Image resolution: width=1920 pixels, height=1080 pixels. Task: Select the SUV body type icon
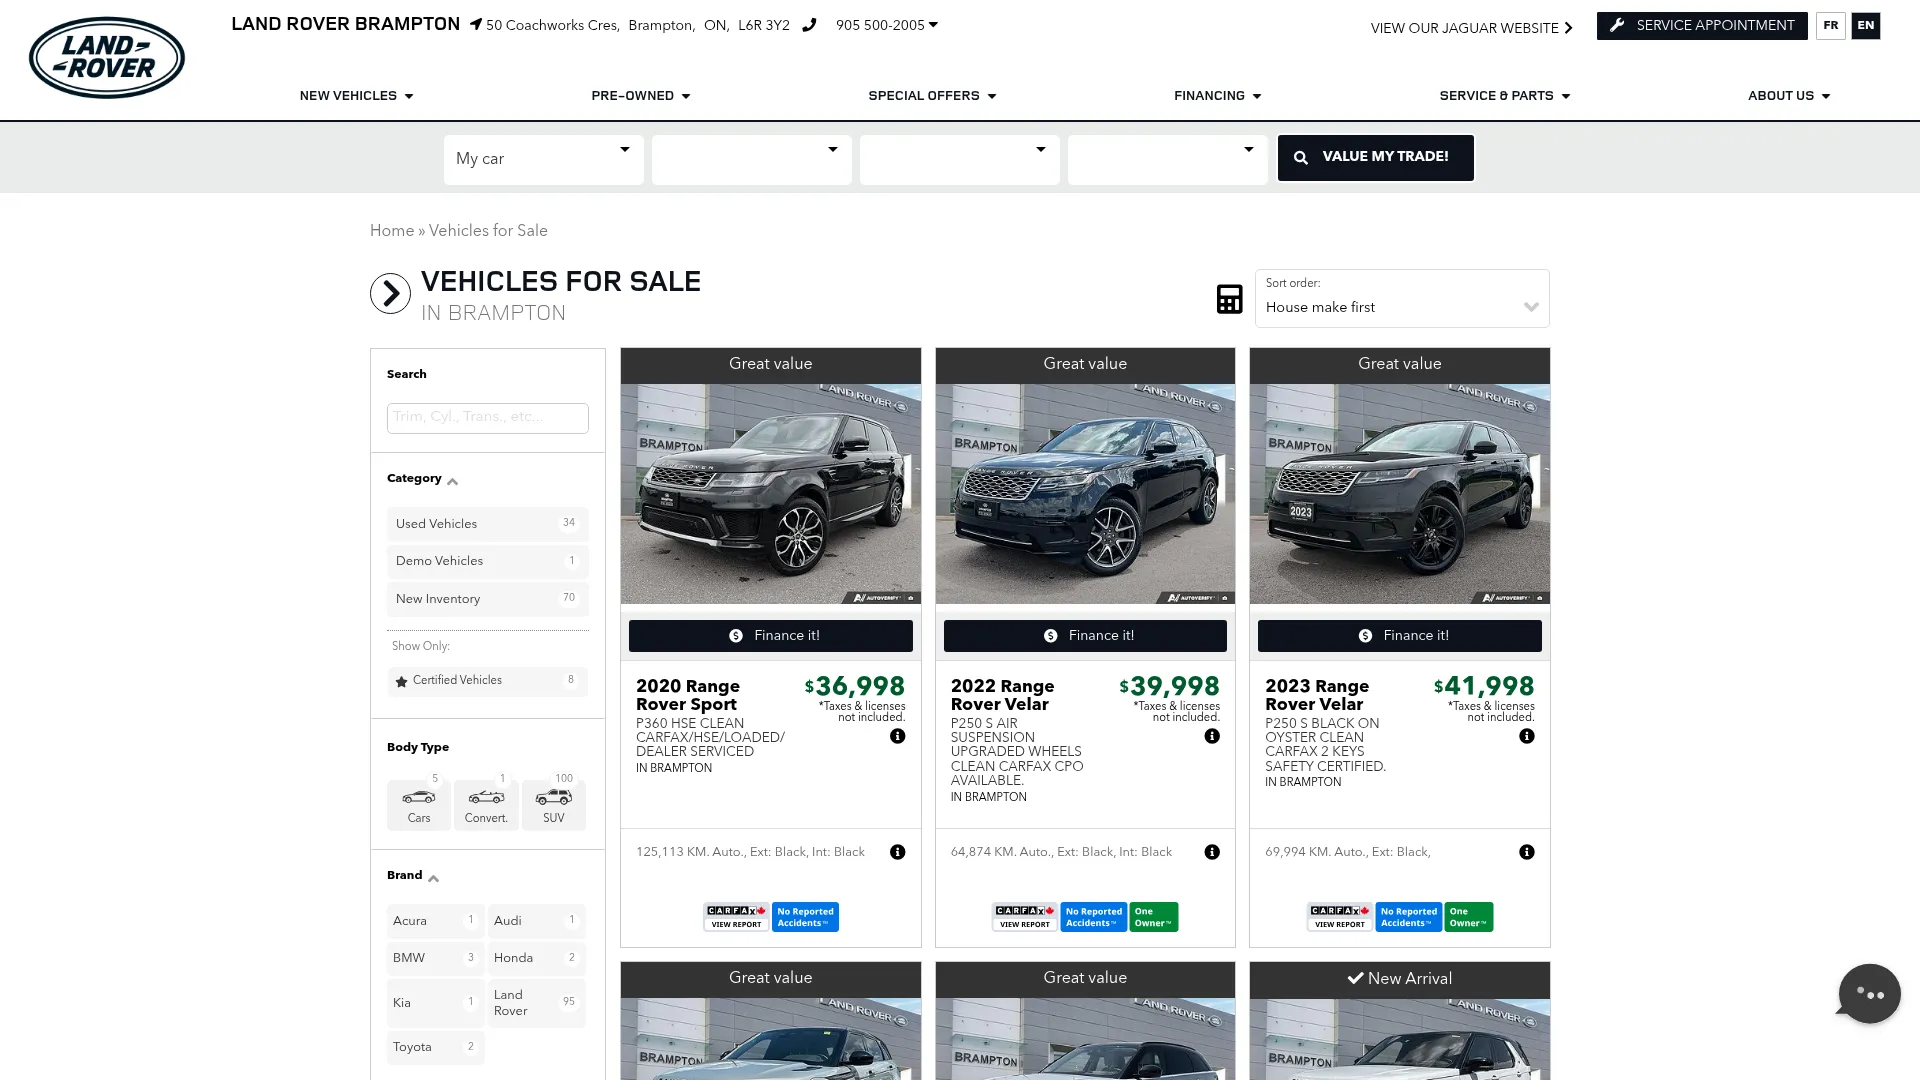554,805
